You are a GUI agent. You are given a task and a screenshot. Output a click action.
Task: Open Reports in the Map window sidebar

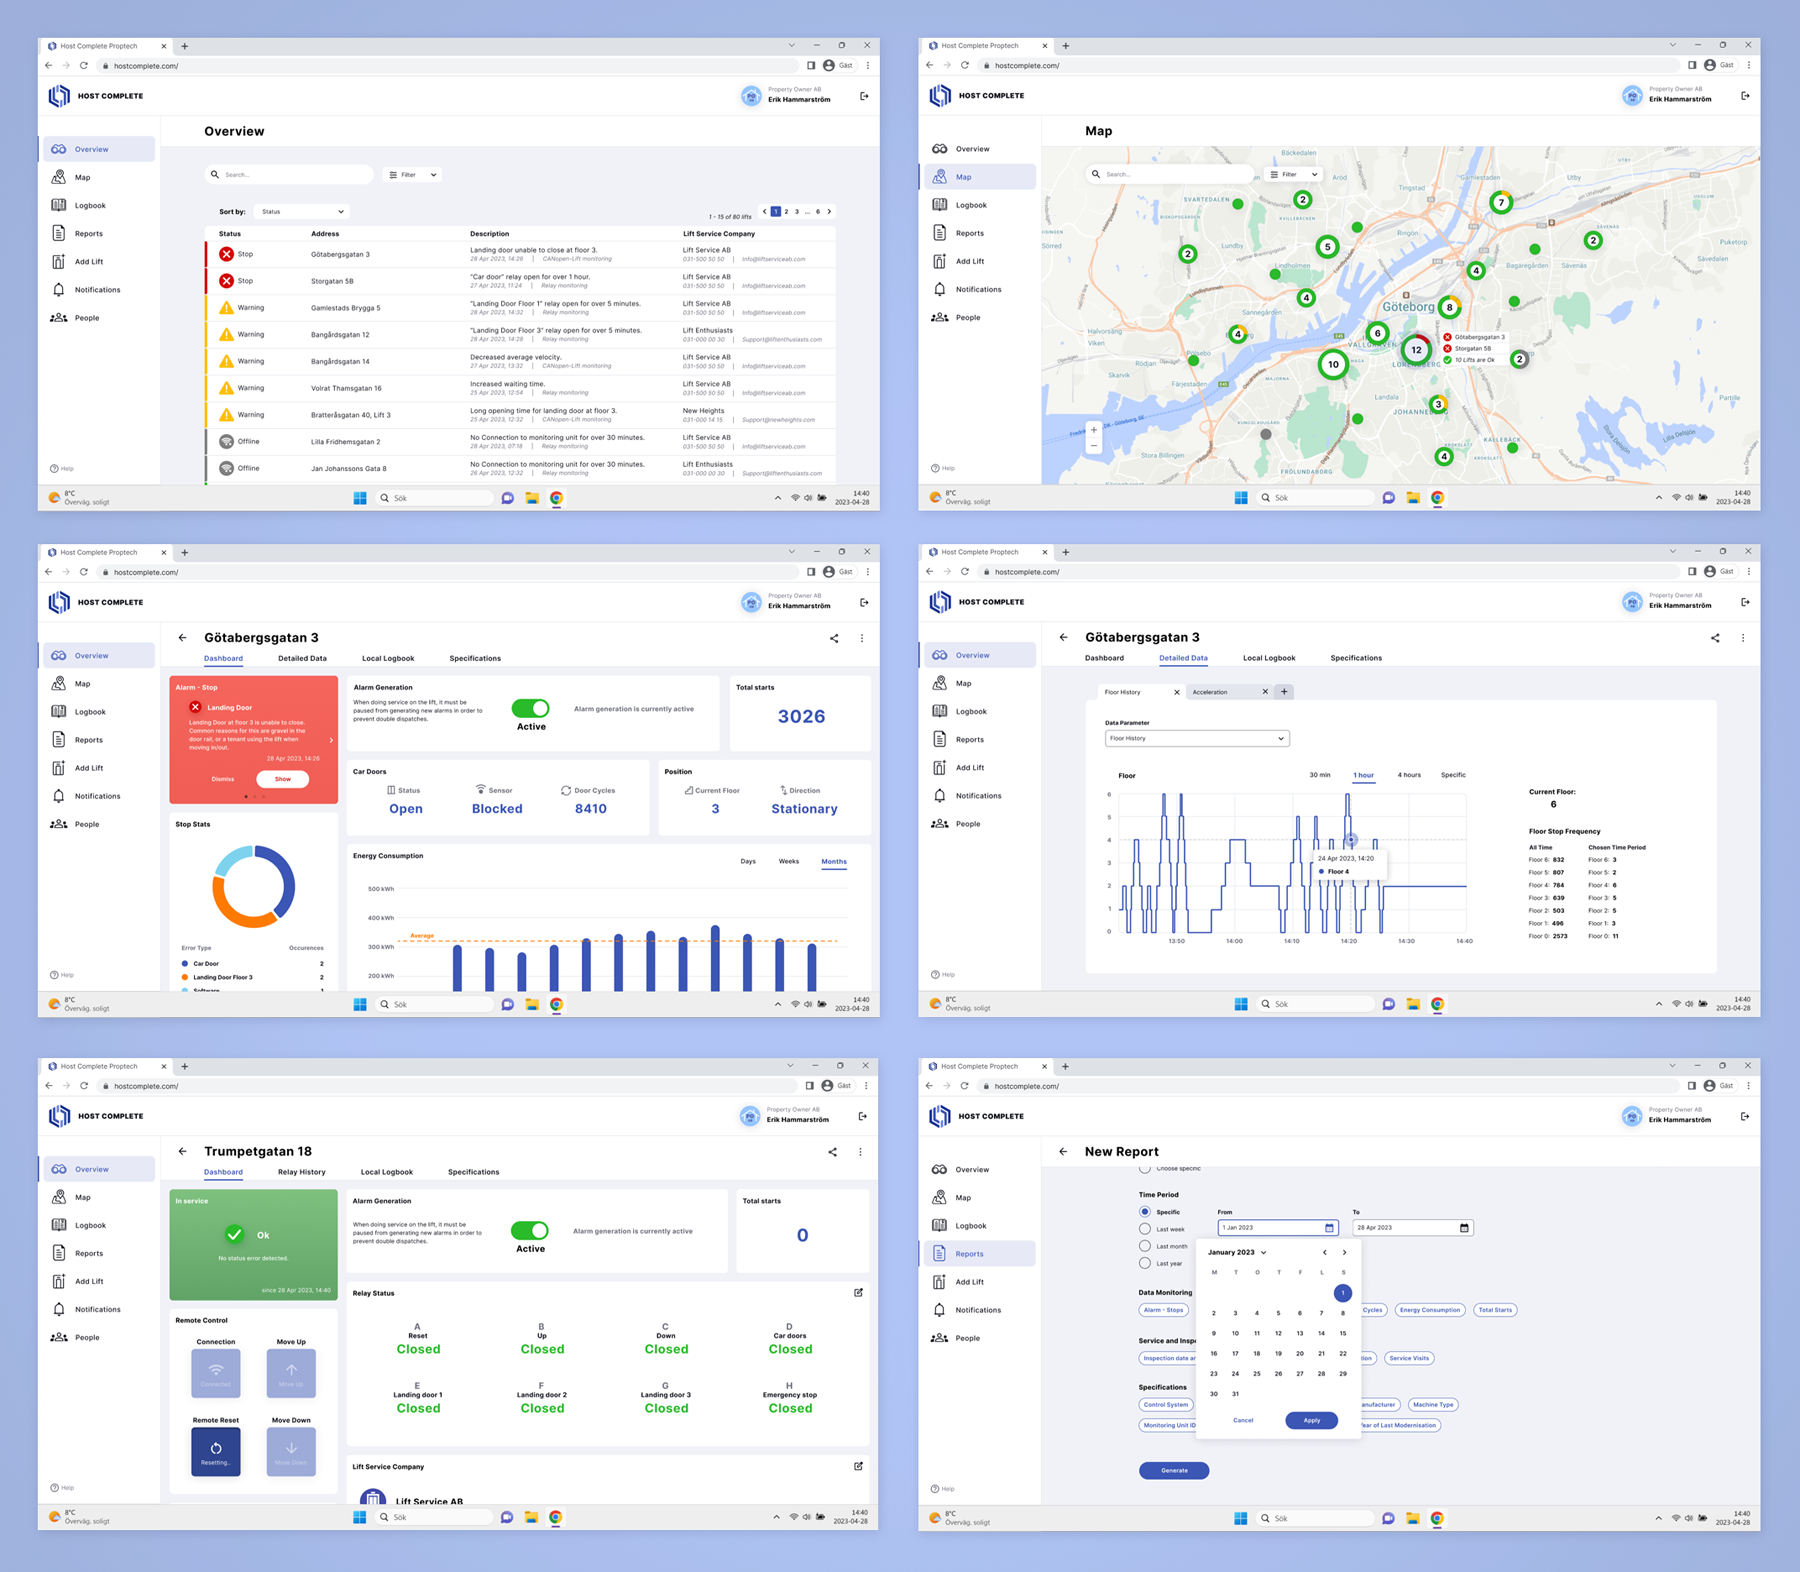[x=970, y=234]
